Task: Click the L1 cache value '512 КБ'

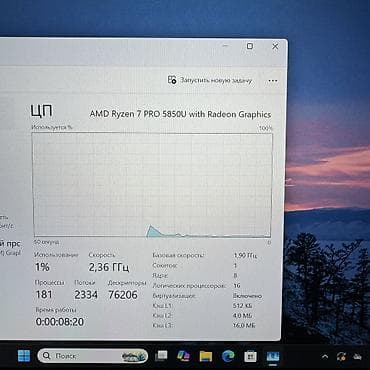Action: click(x=242, y=306)
